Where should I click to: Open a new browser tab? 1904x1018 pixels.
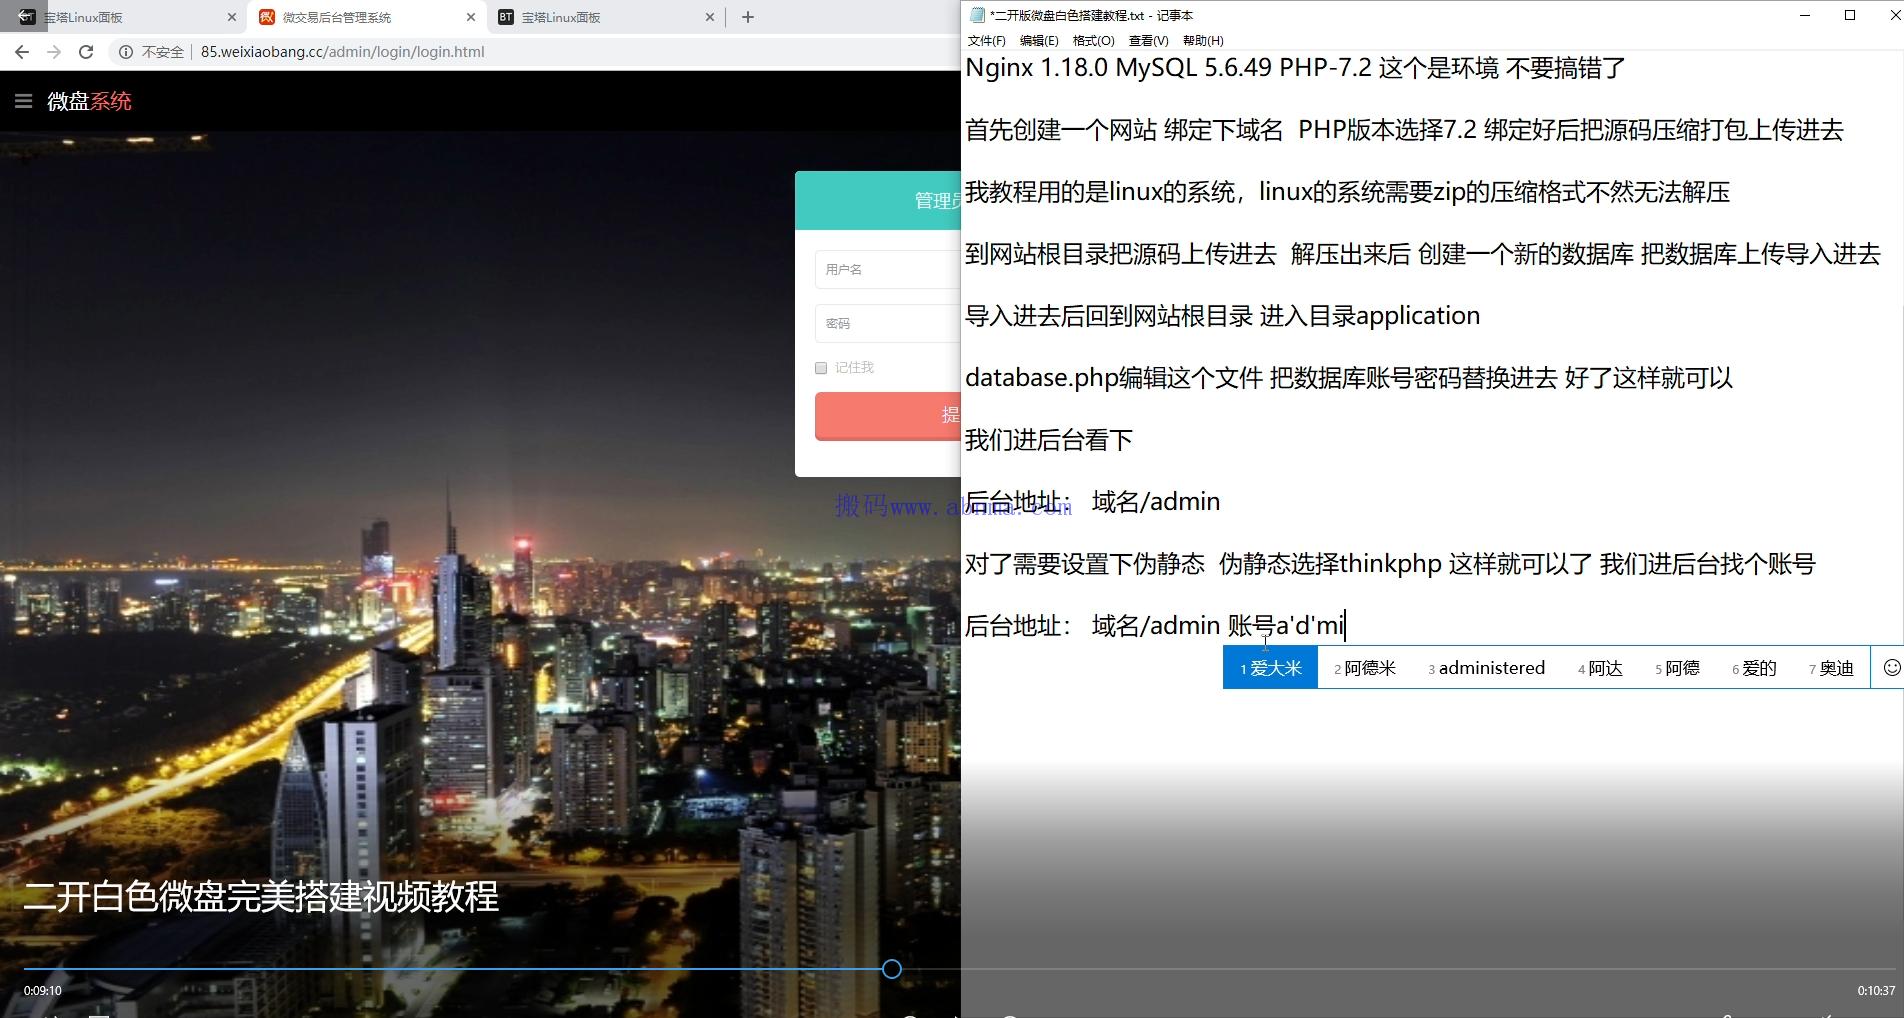[x=748, y=17]
